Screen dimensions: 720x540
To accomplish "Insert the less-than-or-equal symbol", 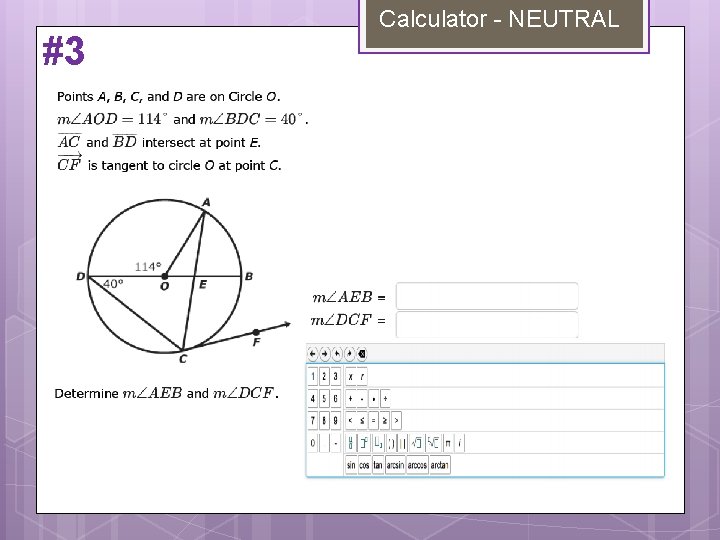I will click(x=362, y=421).
